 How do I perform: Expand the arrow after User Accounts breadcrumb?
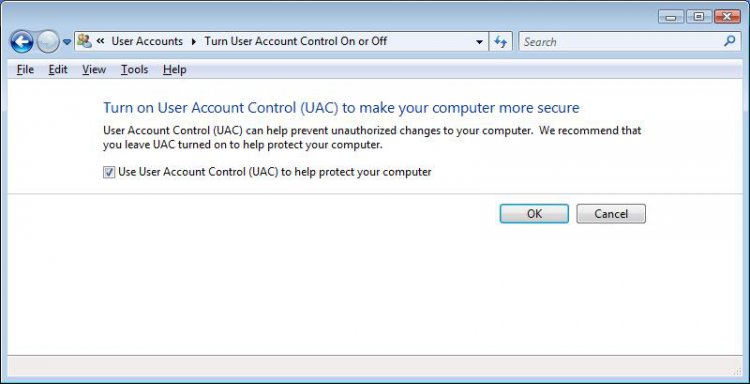194,42
